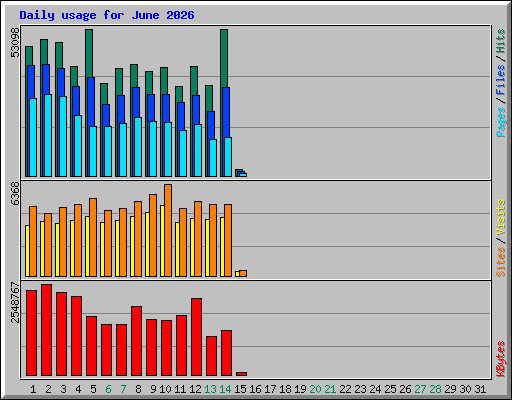Click the orange Sites legend label
This screenshot has height=400, width=512.
point(500,262)
